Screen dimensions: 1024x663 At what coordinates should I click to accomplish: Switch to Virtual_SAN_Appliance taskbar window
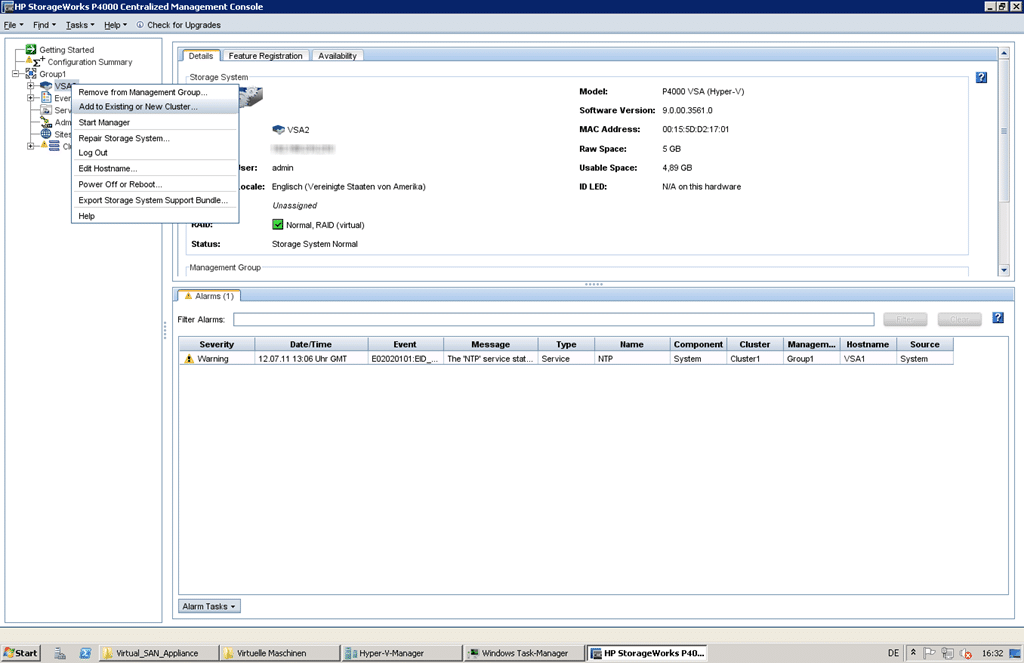tap(158, 653)
